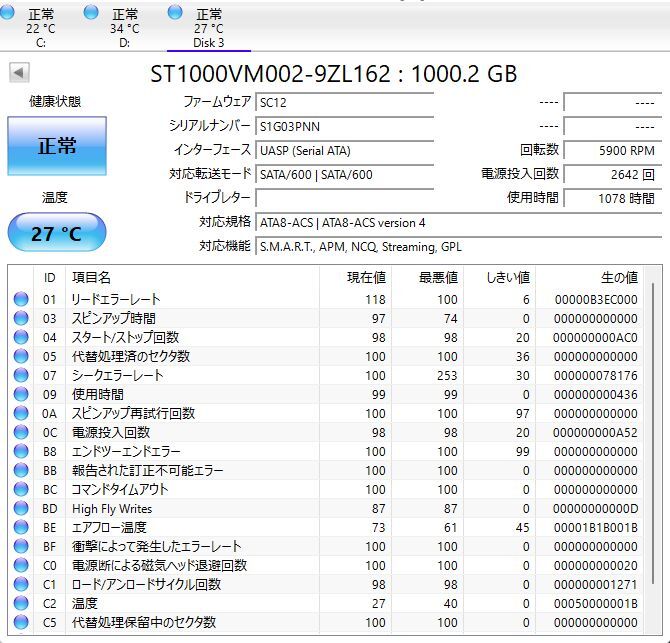Click the previous disk arrow button
Screen dimensions: 670x643
pyautogui.click(x=19, y=73)
